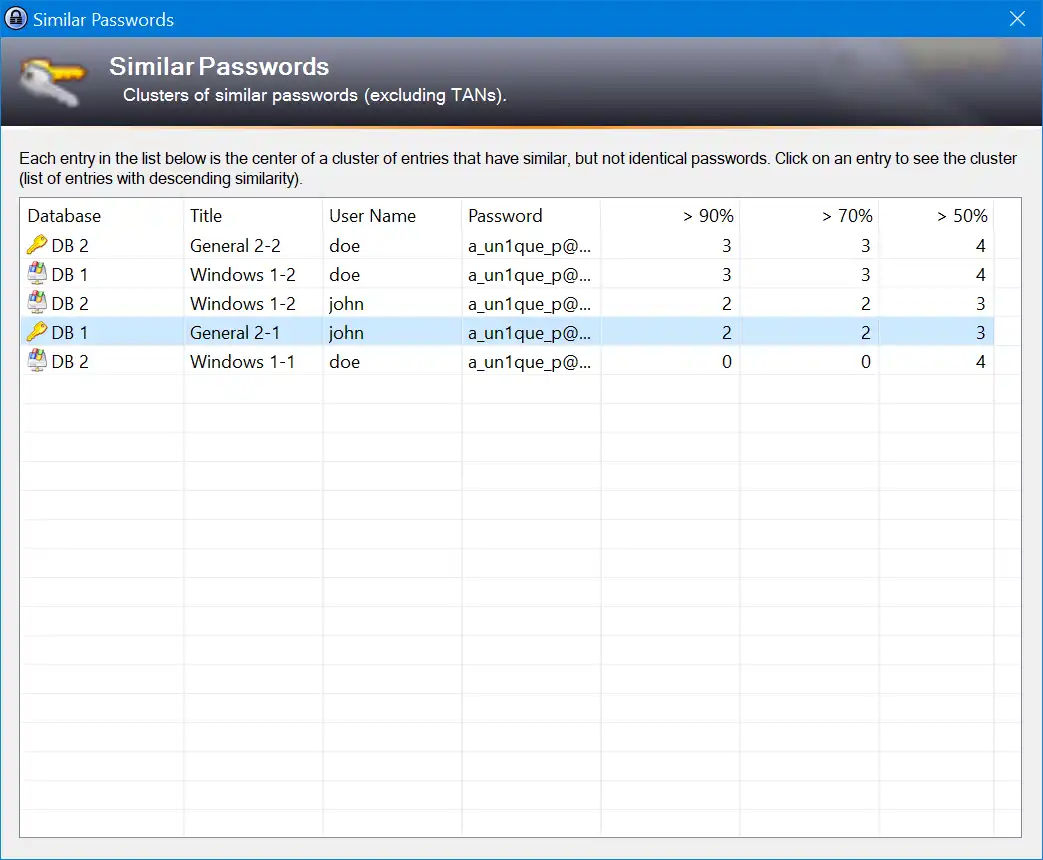1043x860 pixels.
Task: Click Windows icon of Windows 1-1 row
Action: tap(37, 360)
